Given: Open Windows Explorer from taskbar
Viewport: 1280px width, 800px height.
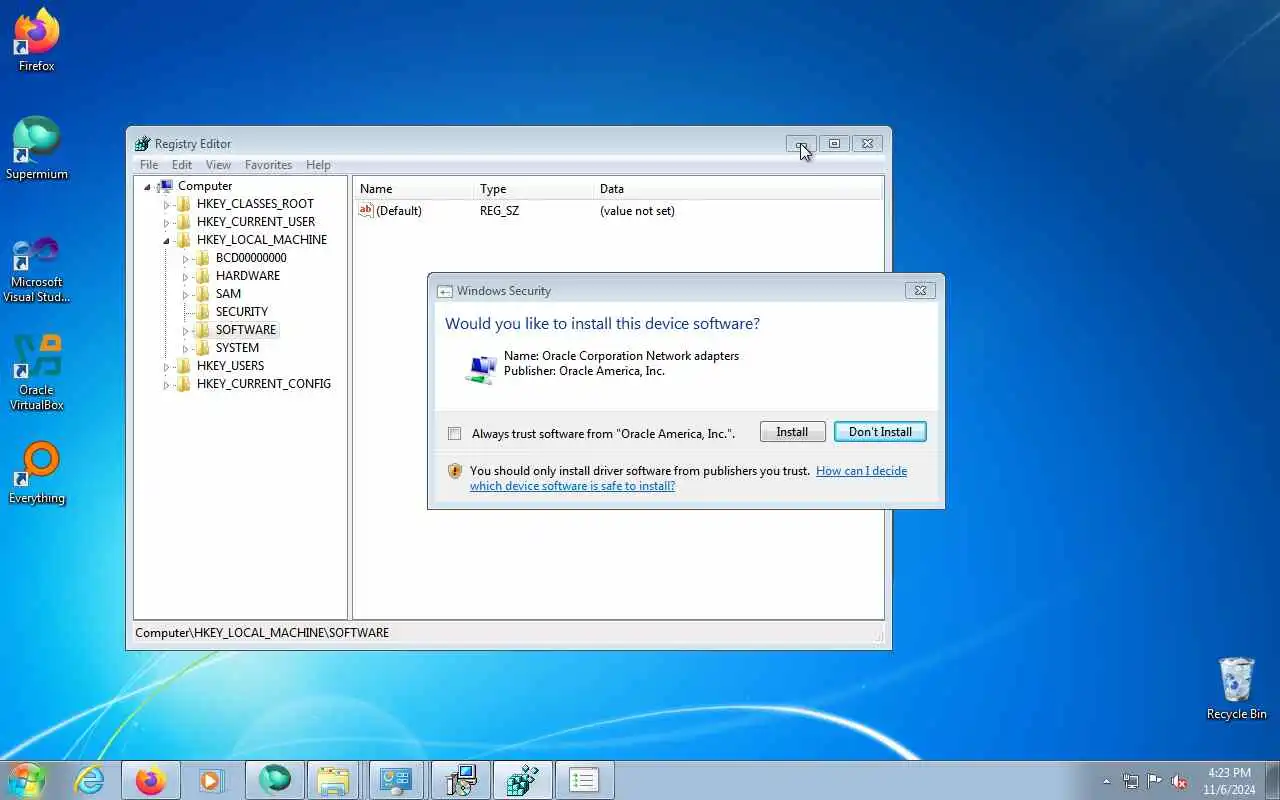Looking at the screenshot, I should point(333,780).
